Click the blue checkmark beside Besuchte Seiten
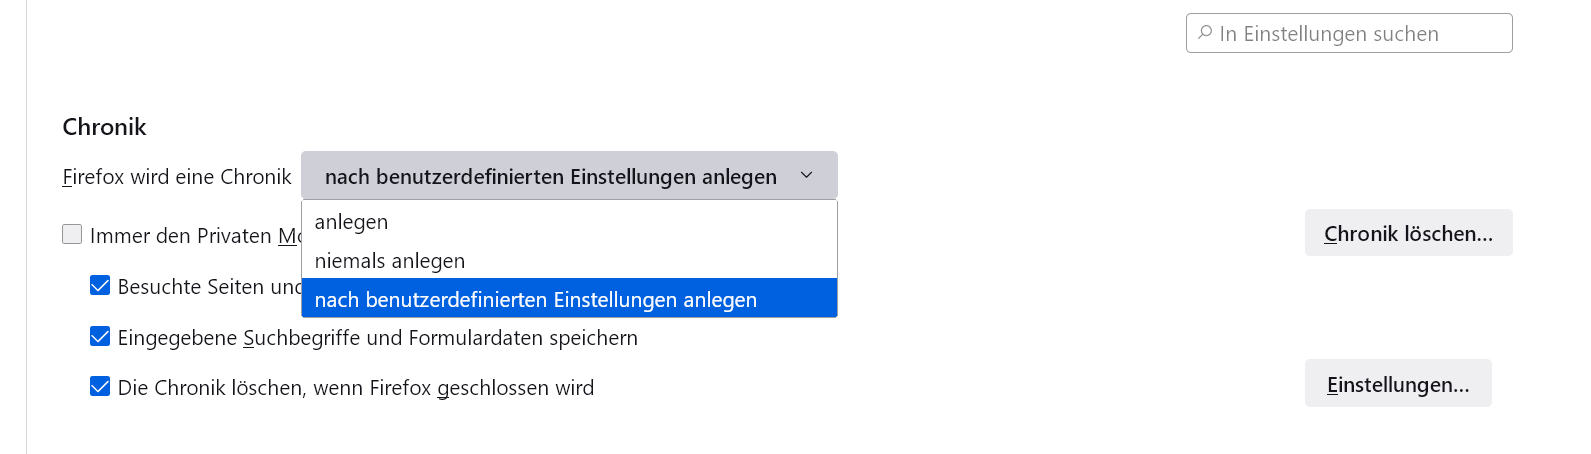Image resolution: width=1591 pixels, height=454 pixels. 100,286
